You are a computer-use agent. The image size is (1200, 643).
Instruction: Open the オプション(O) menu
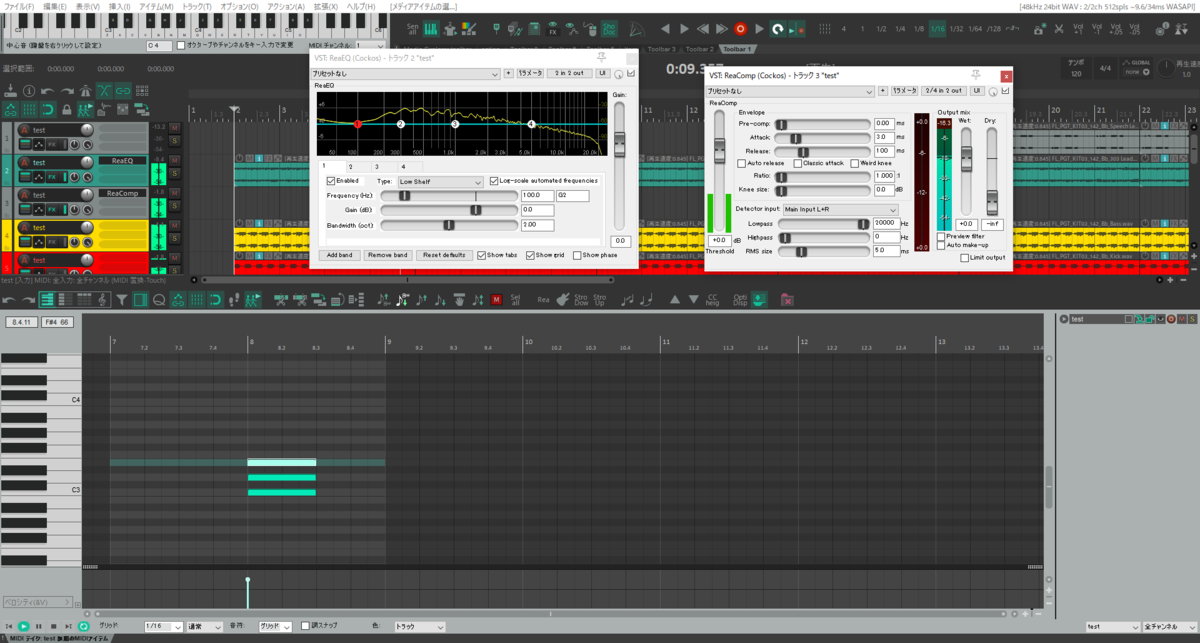point(241,6)
